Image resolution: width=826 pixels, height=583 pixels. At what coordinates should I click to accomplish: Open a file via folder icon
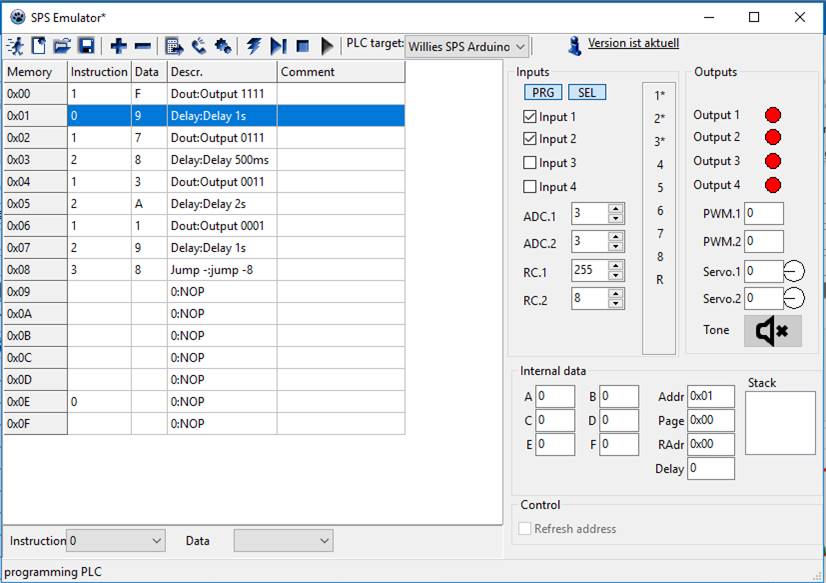(62, 46)
